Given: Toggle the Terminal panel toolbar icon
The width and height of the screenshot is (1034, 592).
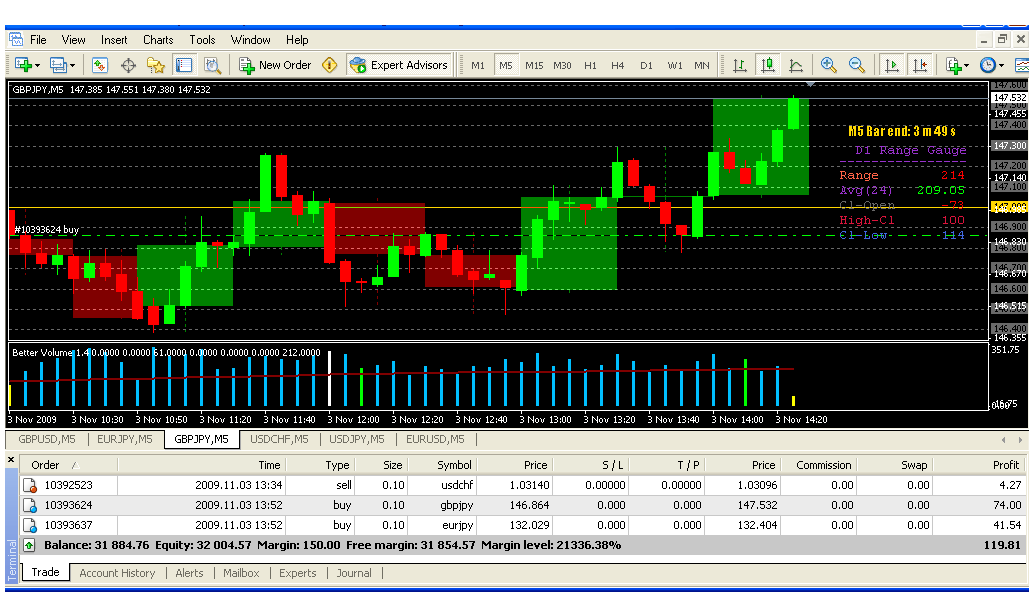Looking at the screenshot, I should click(184, 65).
